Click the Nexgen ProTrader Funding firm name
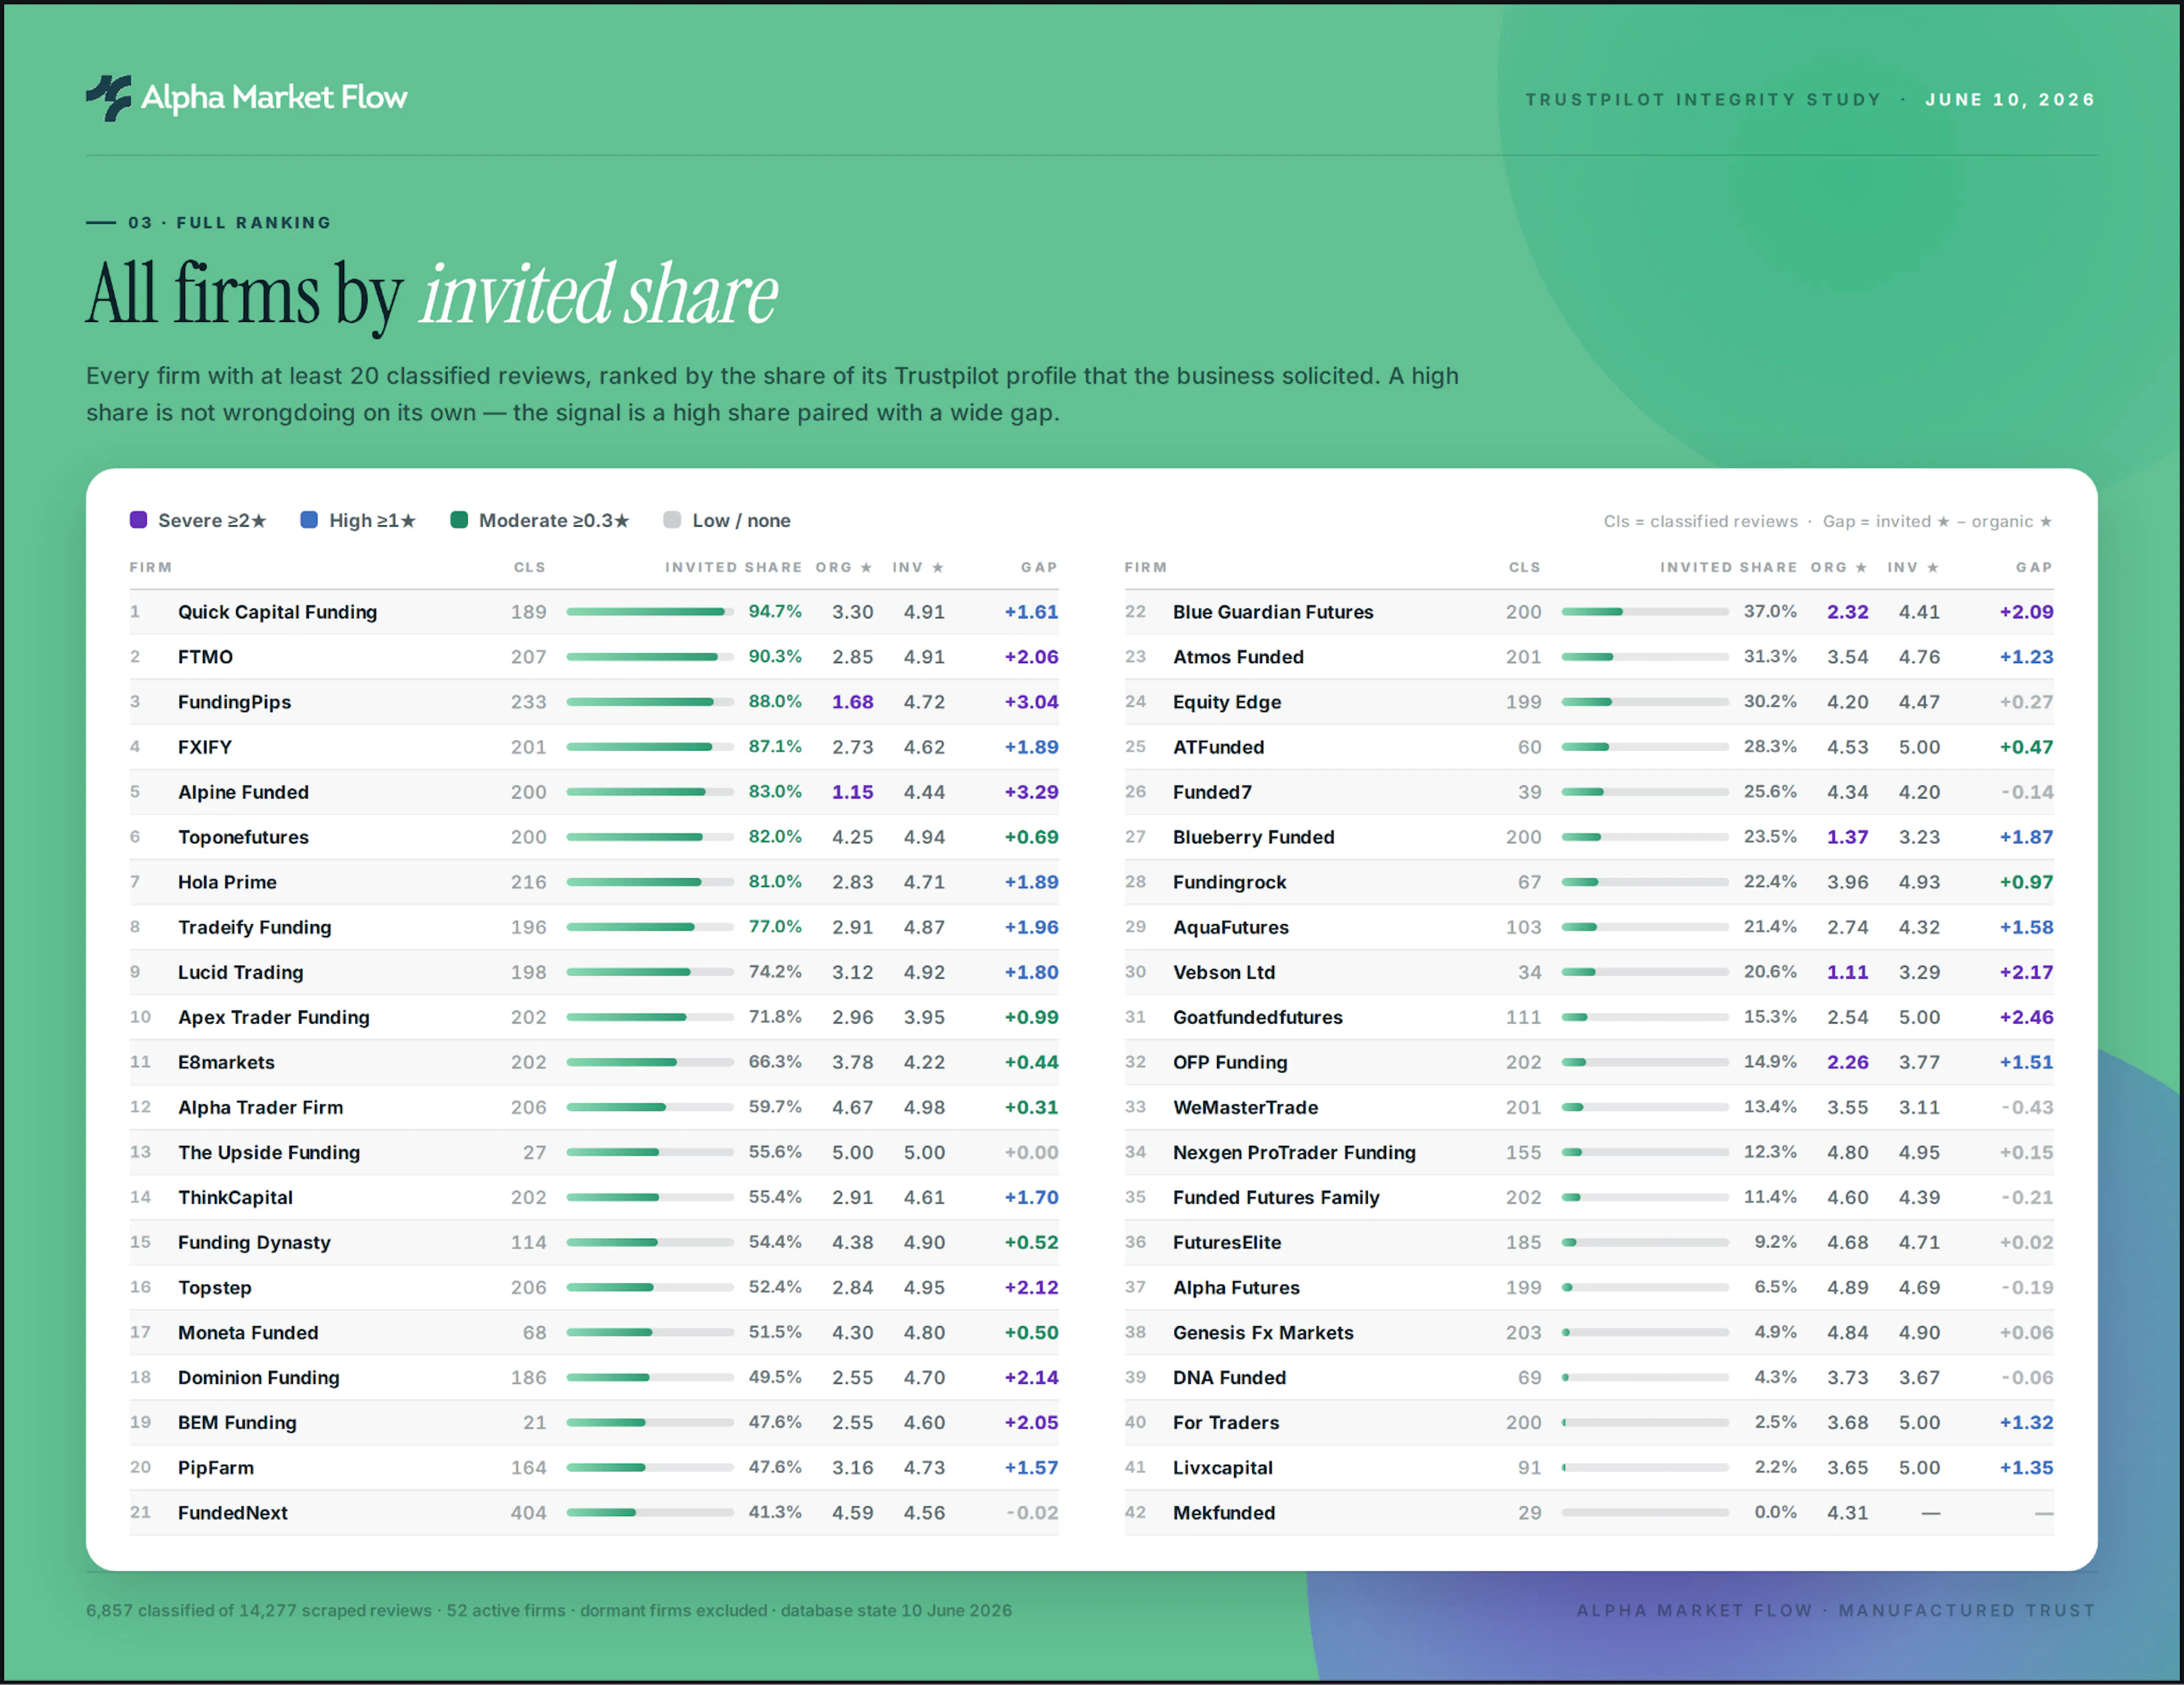 coord(1294,1152)
